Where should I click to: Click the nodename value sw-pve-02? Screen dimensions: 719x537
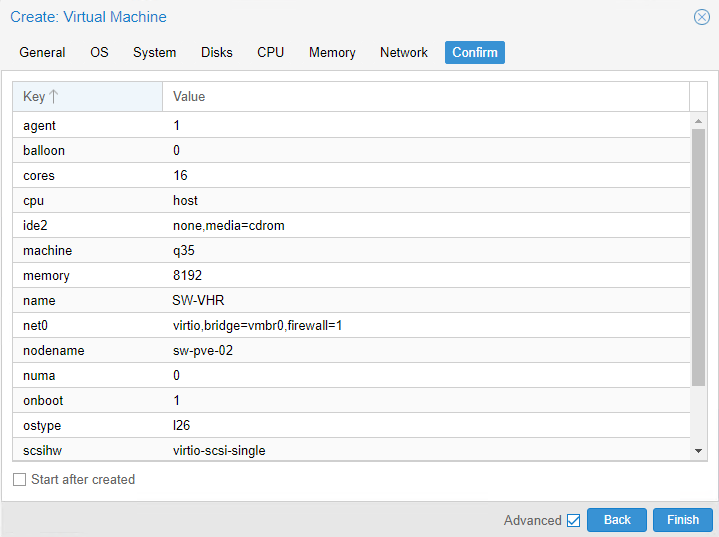pos(203,350)
